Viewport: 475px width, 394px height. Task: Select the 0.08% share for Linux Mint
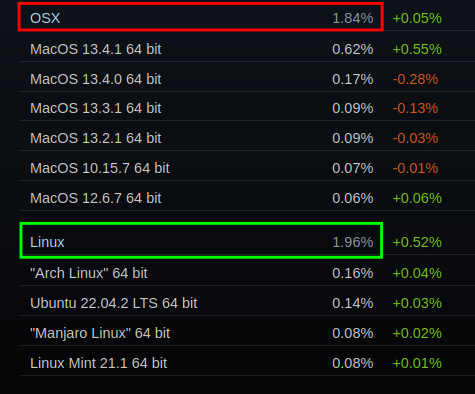pos(353,363)
